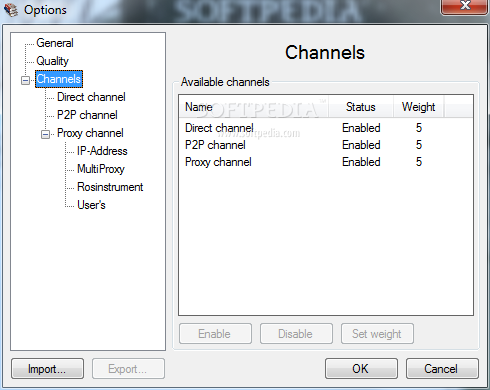Click Enabled status of P2P channel
The width and height of the screenshot is (490, 390).
tap(361, 145)
